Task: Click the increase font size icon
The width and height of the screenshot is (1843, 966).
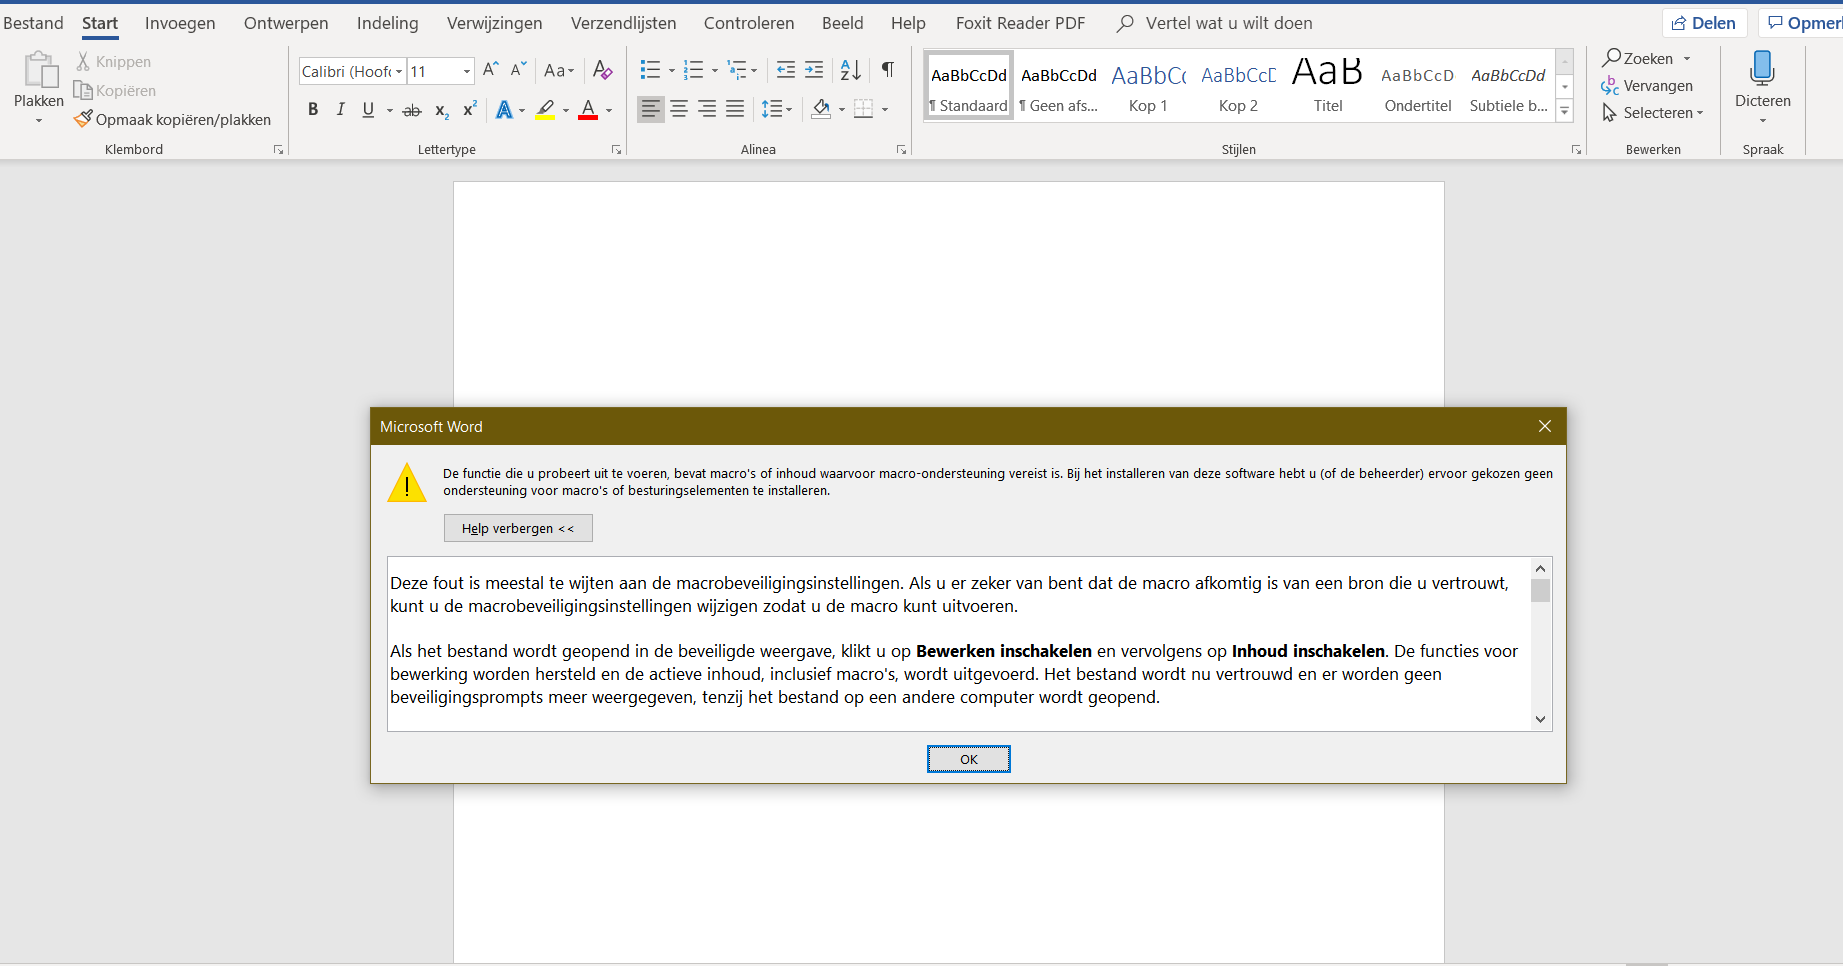Action: [x=490, y=70]
